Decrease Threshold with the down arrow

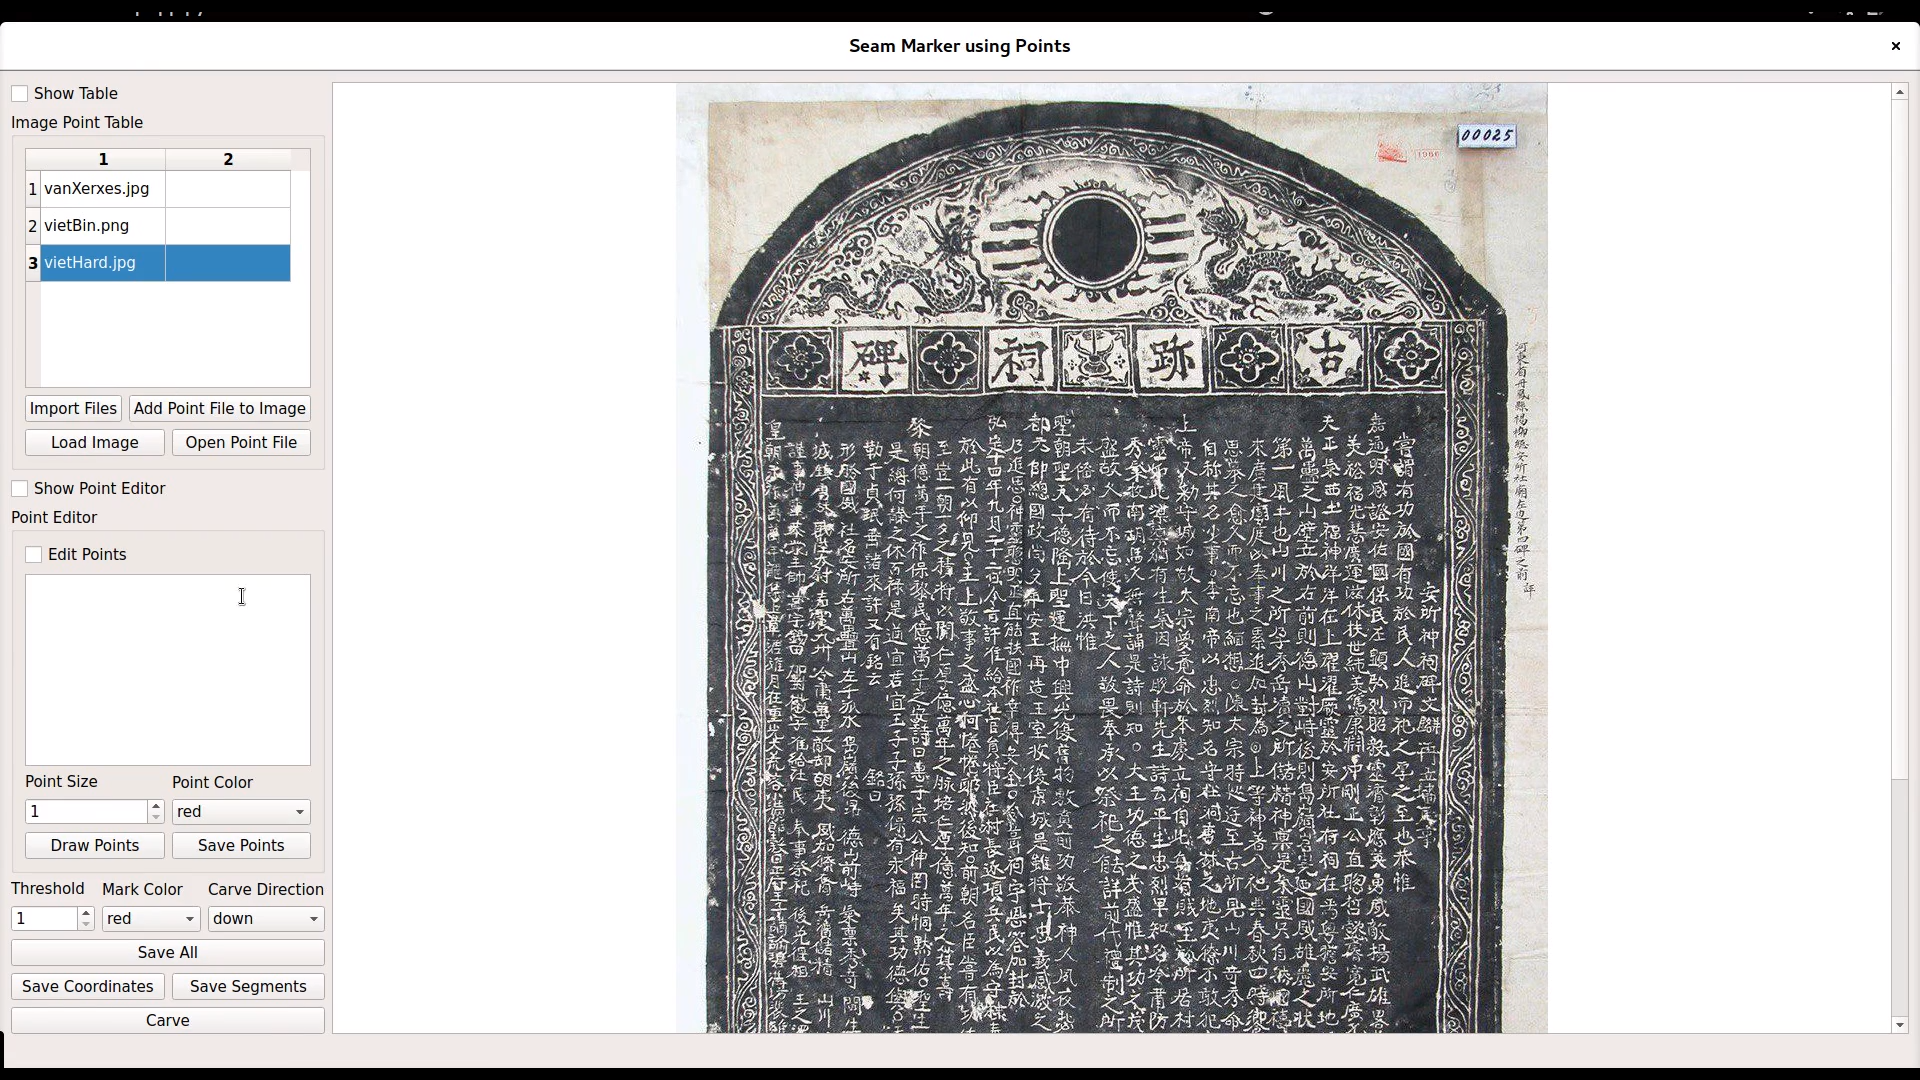[x=86, y=925]
